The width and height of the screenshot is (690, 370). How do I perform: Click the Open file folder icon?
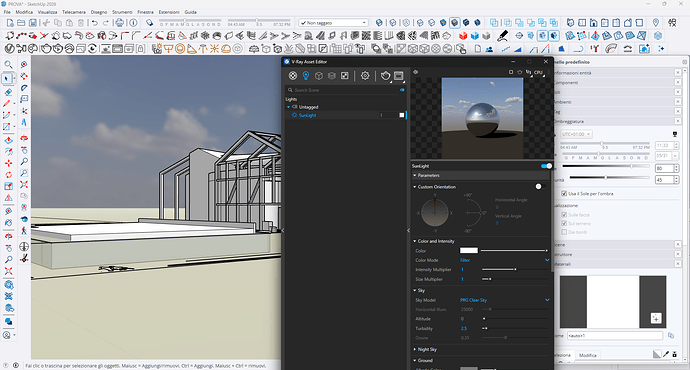[21, 23]
